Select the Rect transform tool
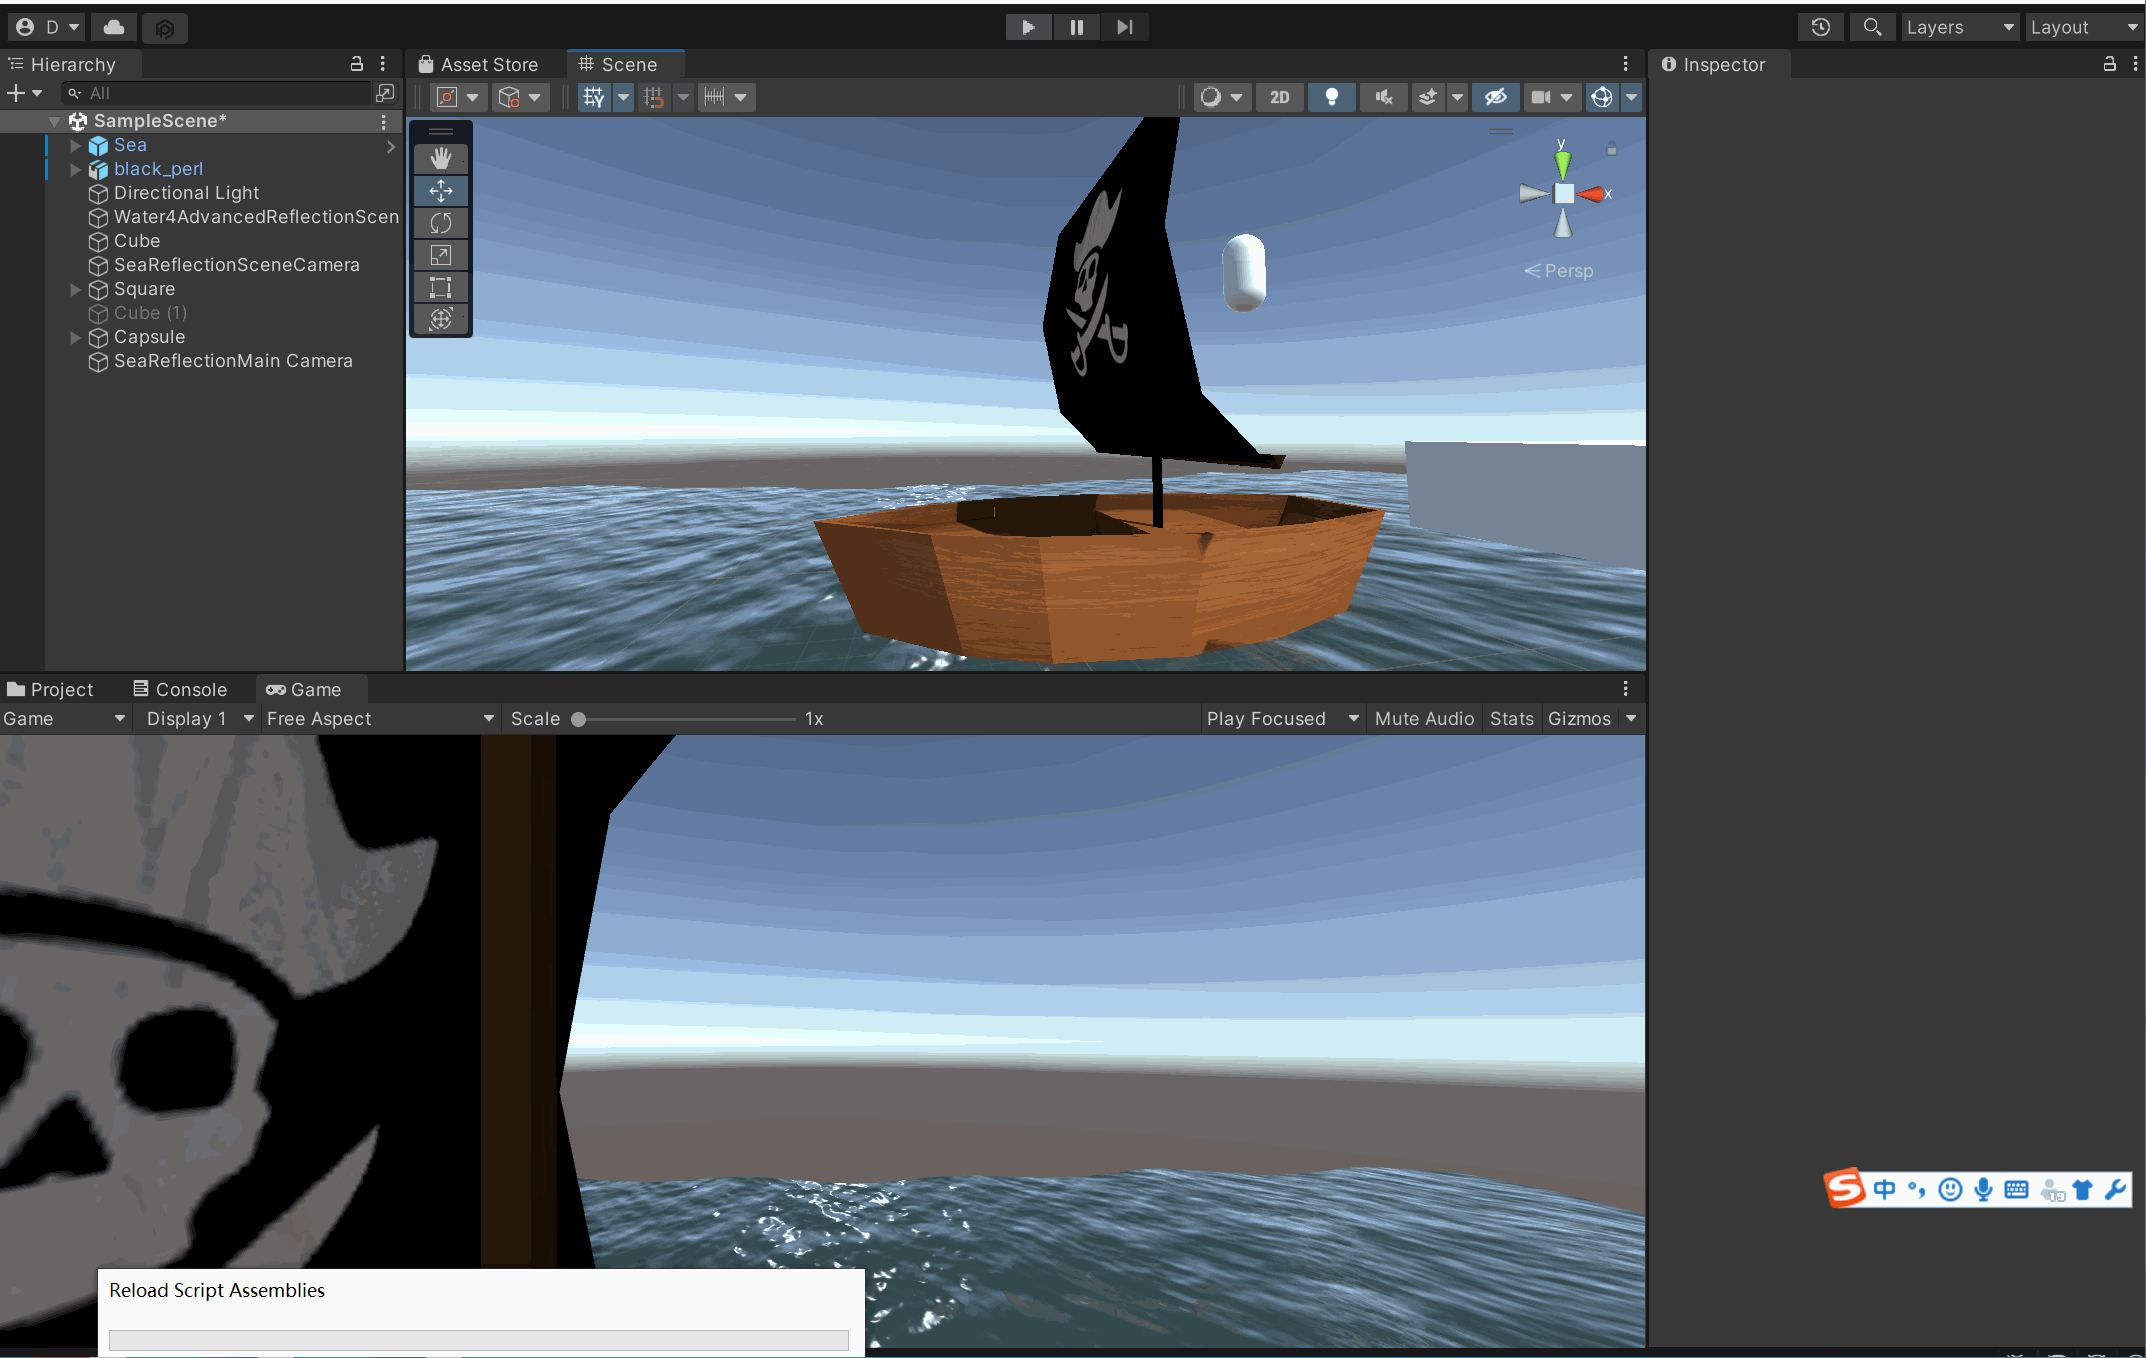This screenshot has height=1358, width=2146. pyautogui.click(x=440, y=288)
